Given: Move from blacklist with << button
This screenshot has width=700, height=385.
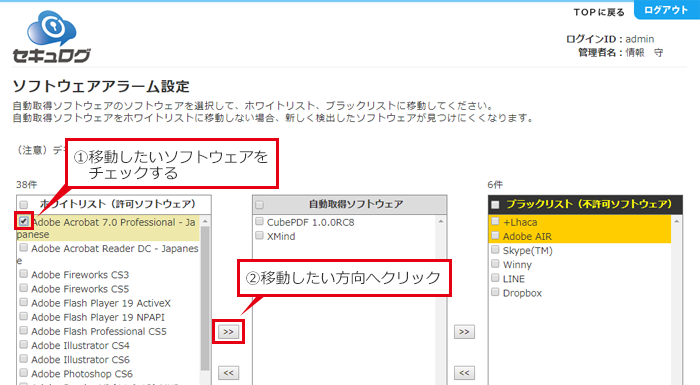Looking at the screenshot, I should (x=464, y=372).
